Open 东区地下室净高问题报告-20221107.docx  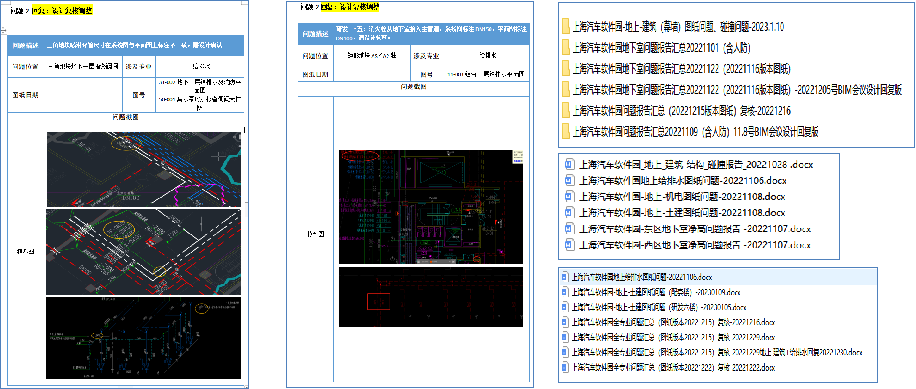pos(688,228)
